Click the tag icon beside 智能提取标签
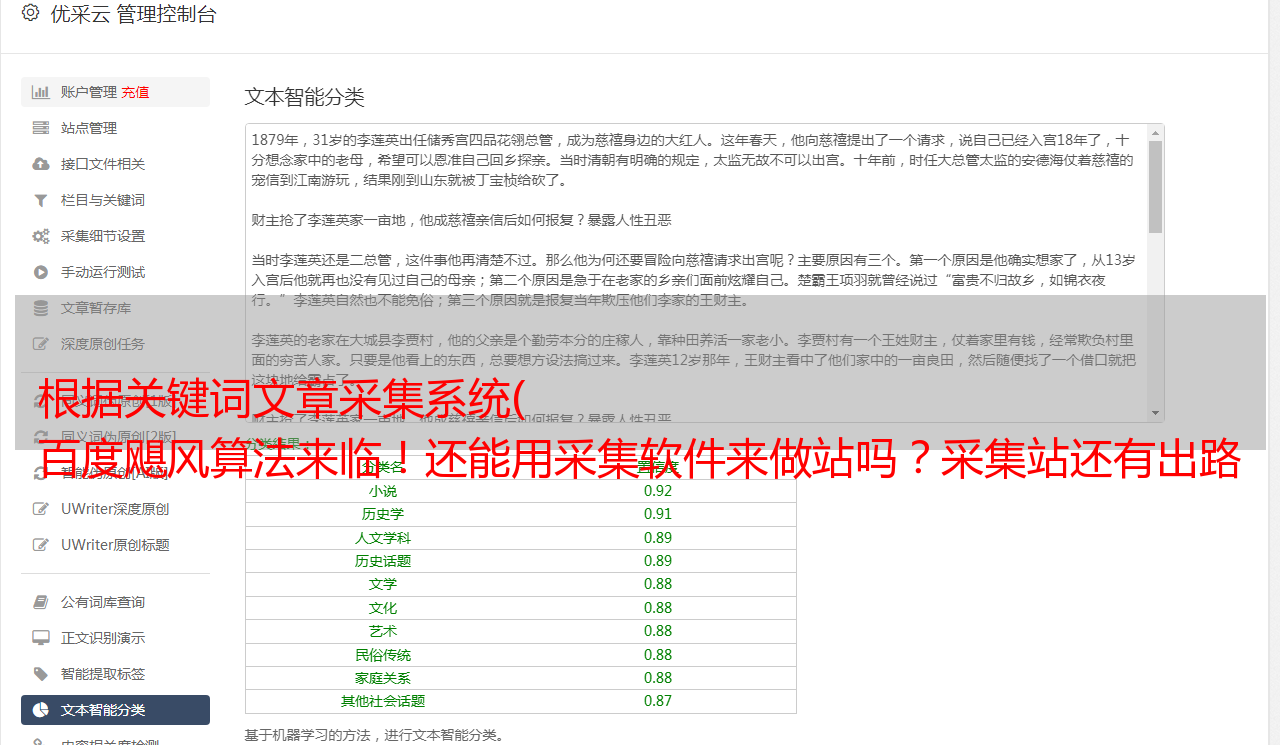 point(40,674)
